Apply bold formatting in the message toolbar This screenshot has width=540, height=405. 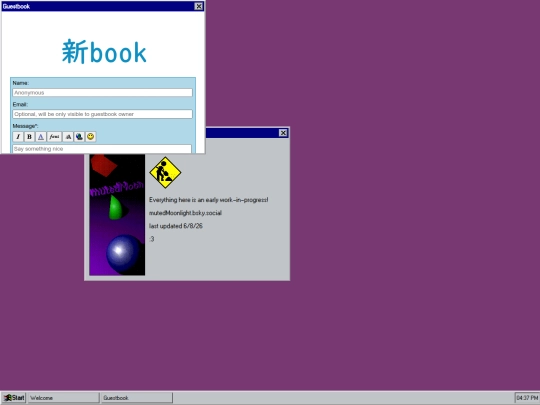(29, 137)
